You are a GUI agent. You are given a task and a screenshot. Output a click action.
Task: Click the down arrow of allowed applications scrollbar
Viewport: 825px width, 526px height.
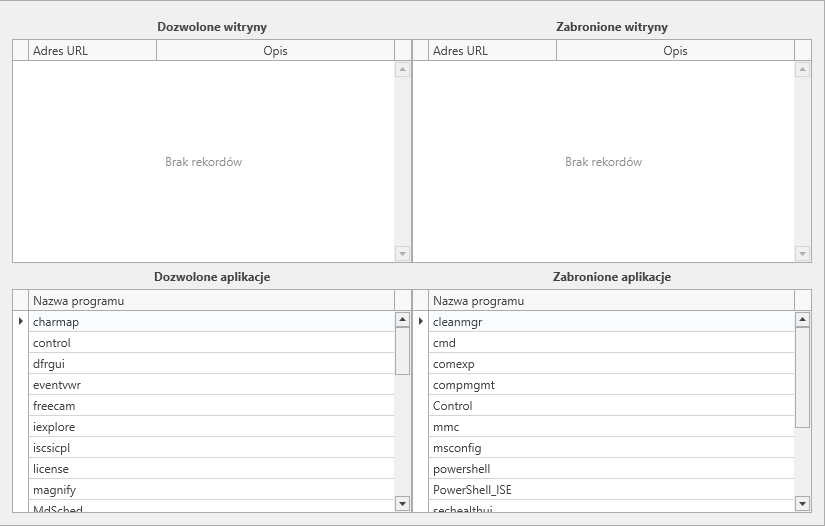402,503
